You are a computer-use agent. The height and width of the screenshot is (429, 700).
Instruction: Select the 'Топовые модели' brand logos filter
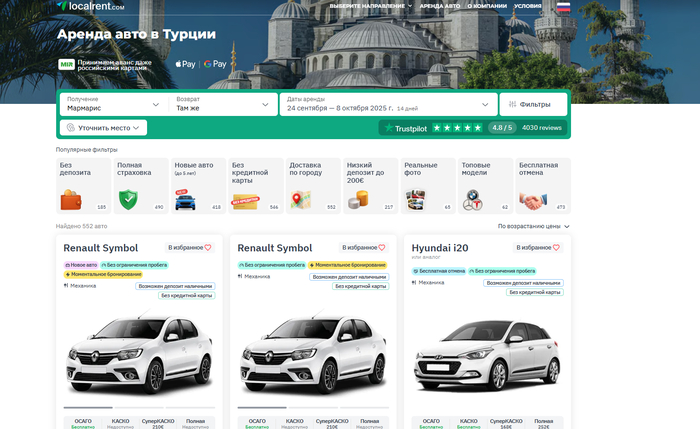[485, 185]
